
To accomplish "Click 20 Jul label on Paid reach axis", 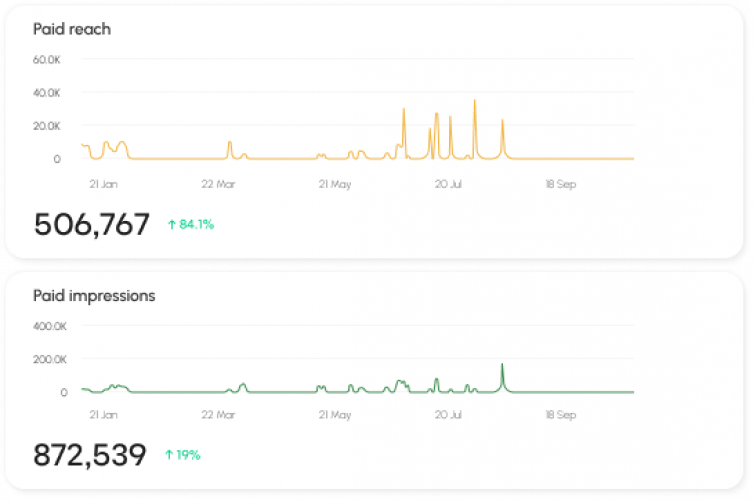I will (x=449, y=184).
